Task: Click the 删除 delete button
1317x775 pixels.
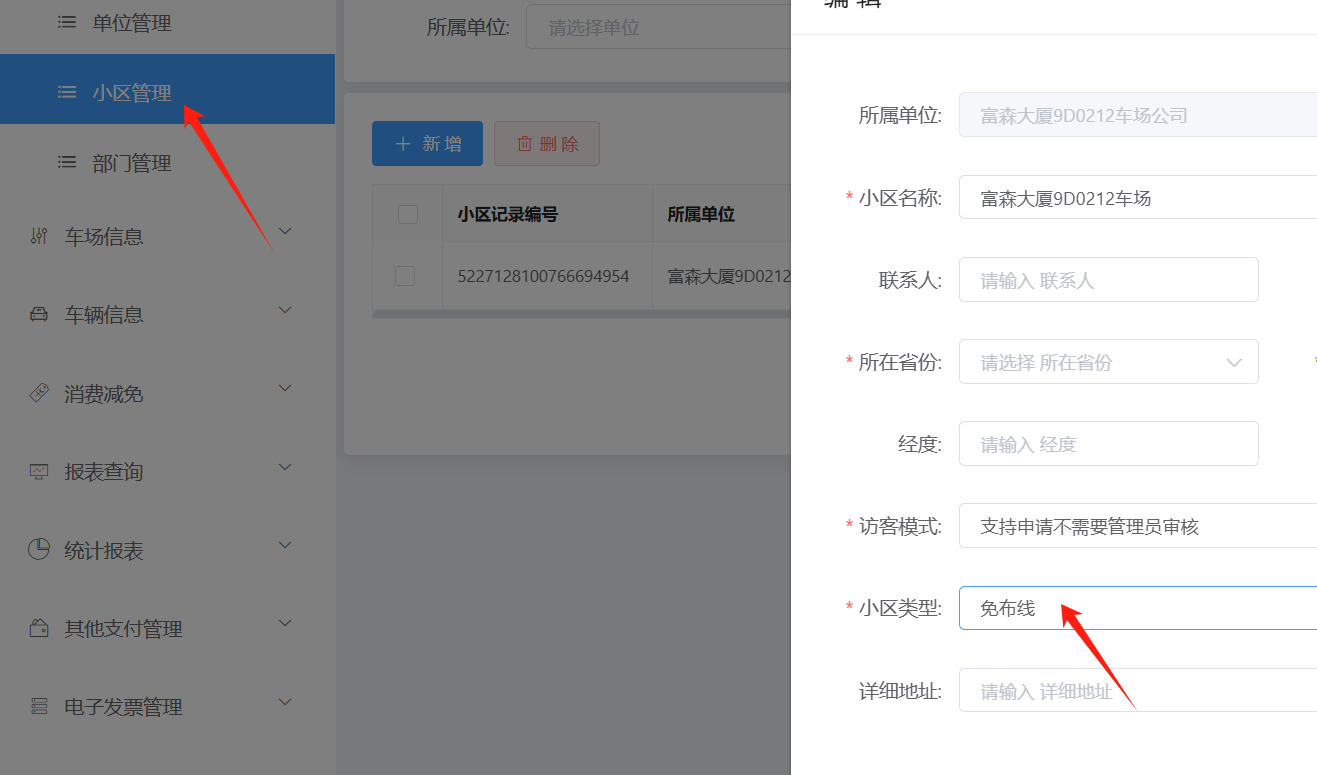Action: coord(547,144)
